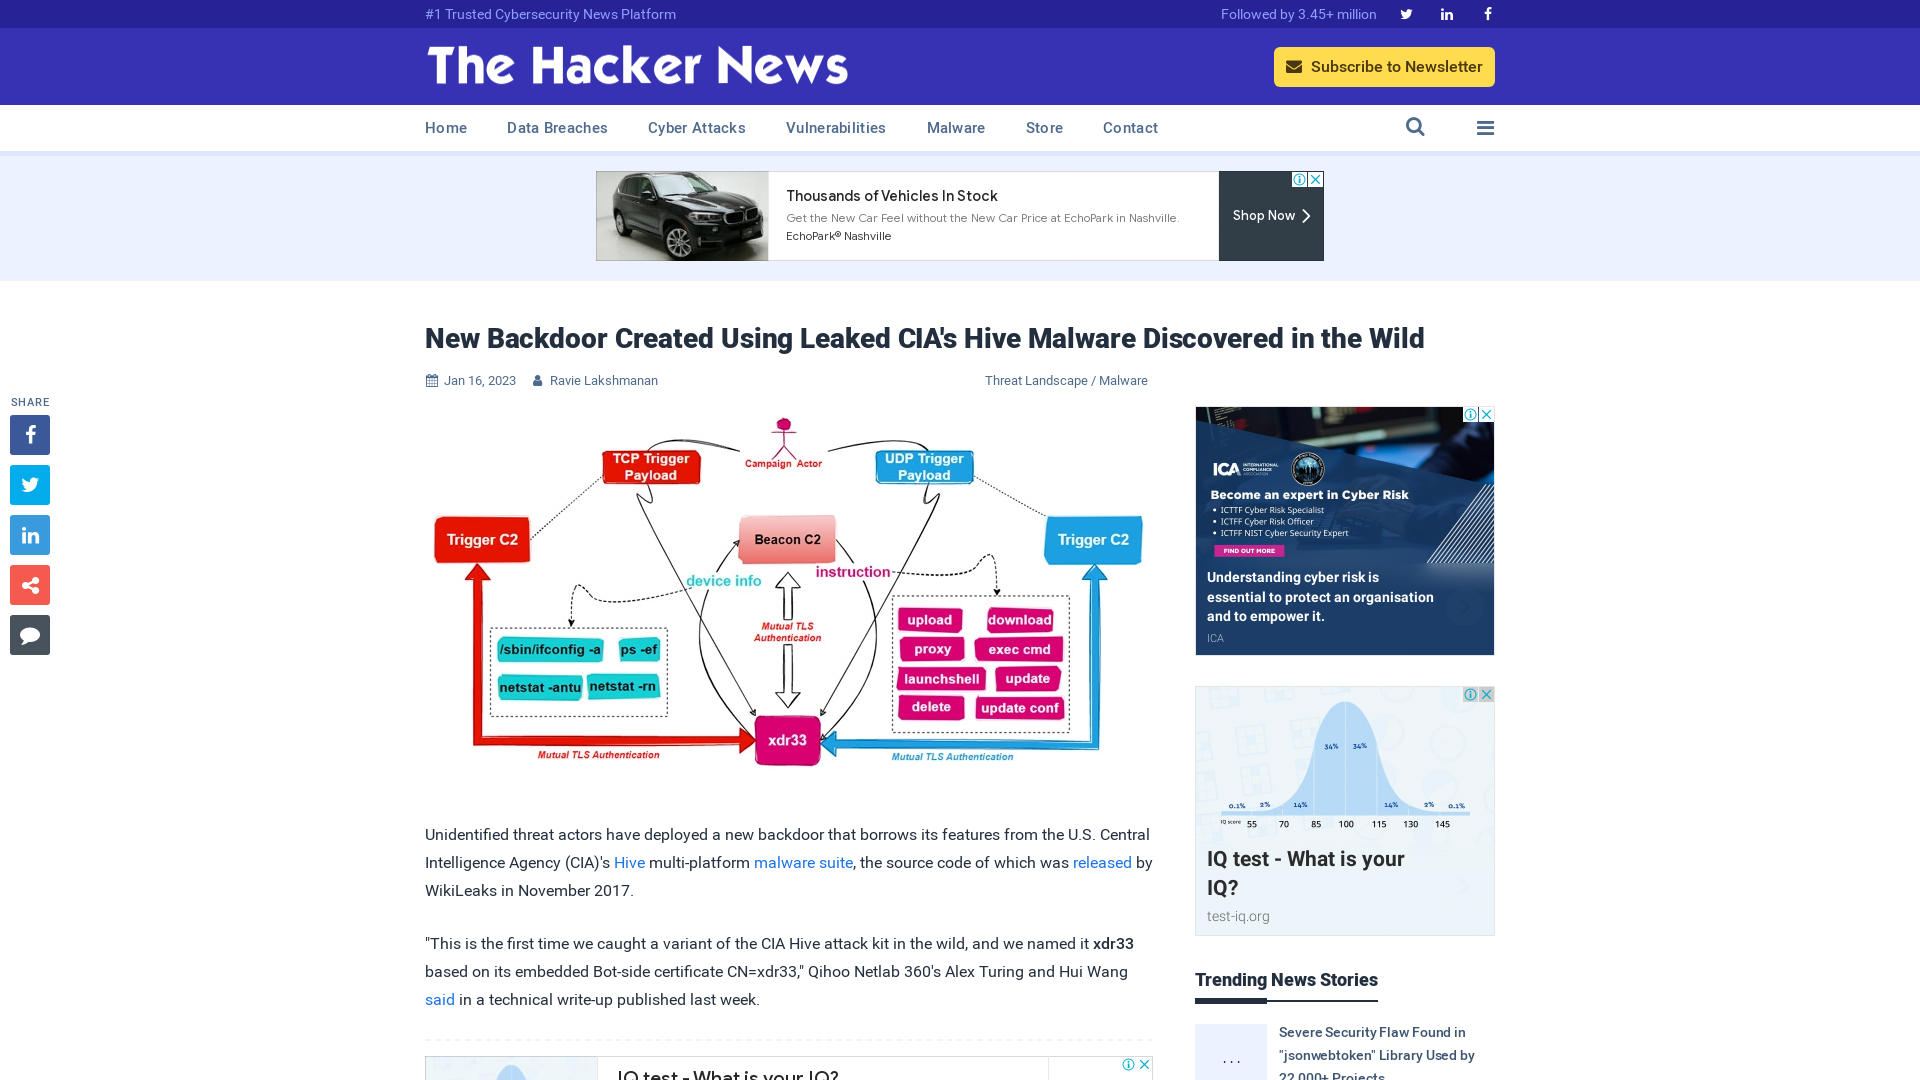Open the Cyber Attacks navigation menu item
Viewport: 1920px width, 1080px height.
pos(696,128)
